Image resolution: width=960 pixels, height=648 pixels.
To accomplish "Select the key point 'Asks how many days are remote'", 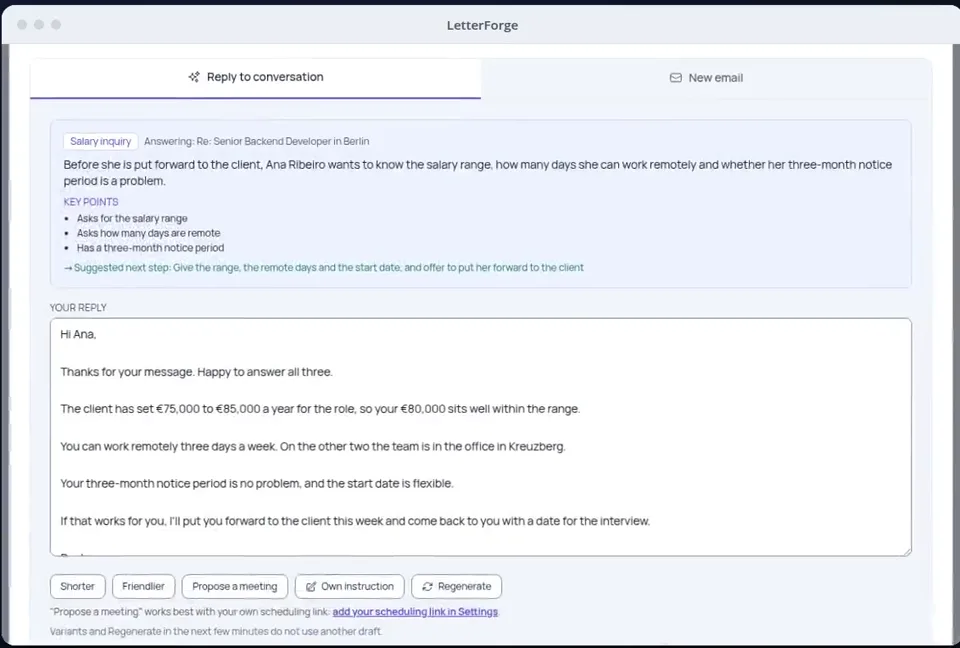I will click(148, 233).
